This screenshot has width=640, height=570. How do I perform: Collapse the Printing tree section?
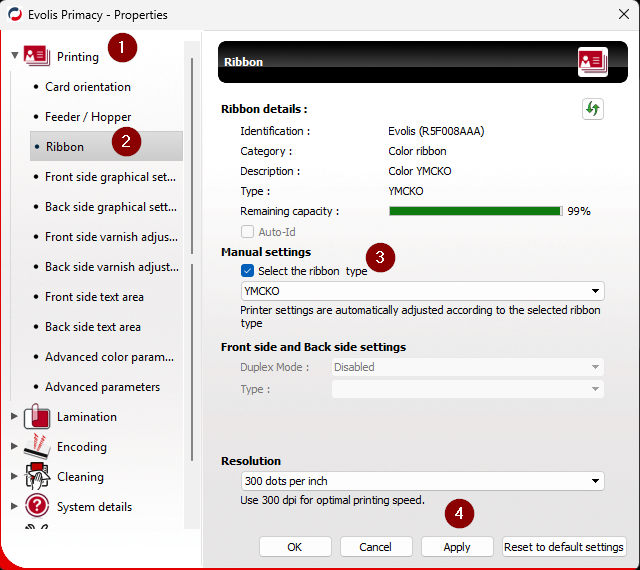pos(15,55)
